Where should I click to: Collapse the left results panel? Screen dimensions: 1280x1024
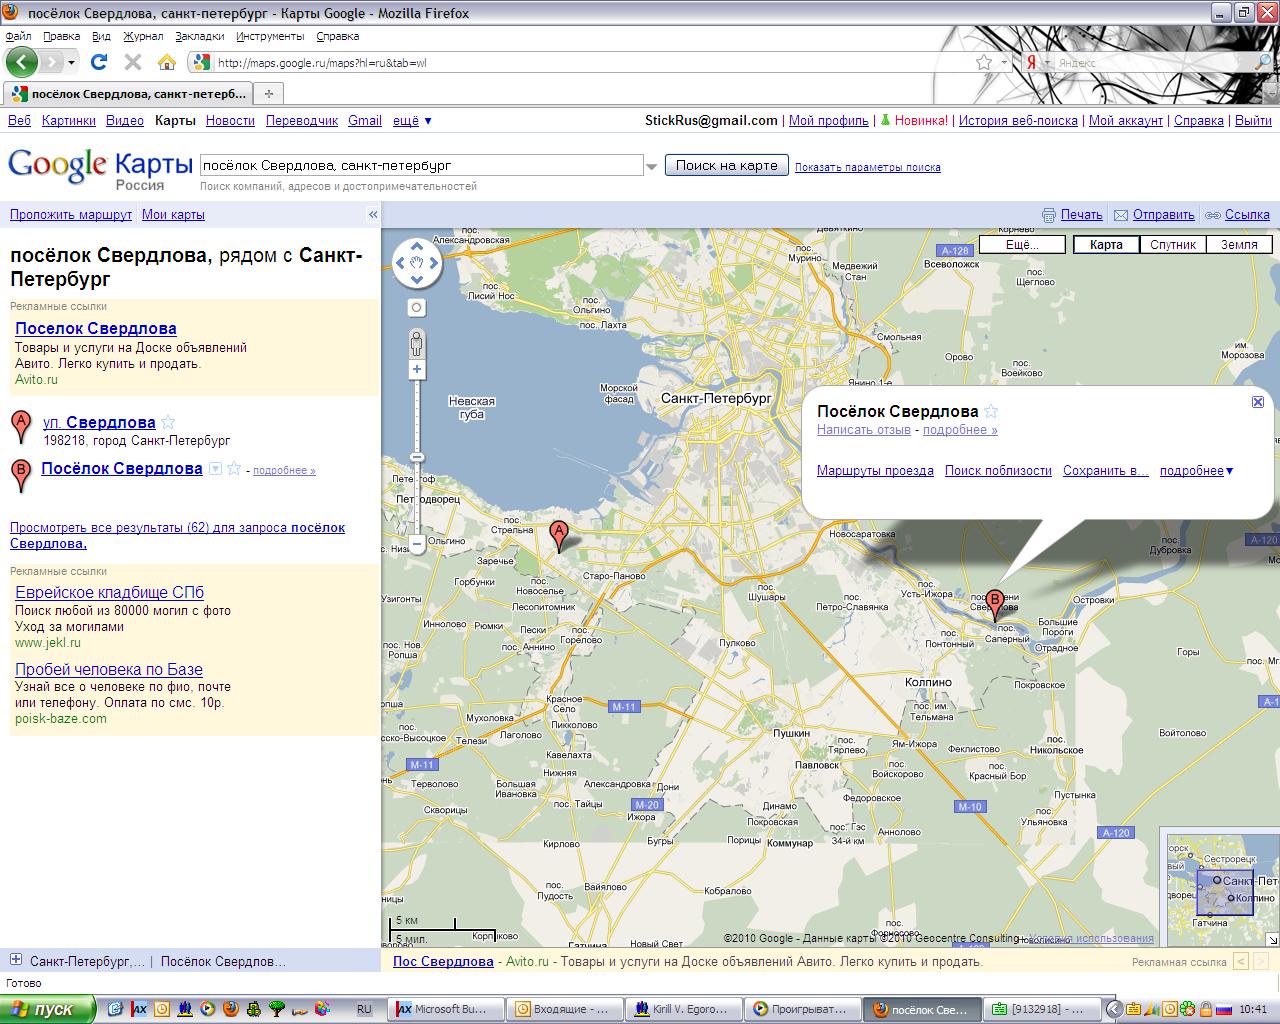(x=373, y=214)
